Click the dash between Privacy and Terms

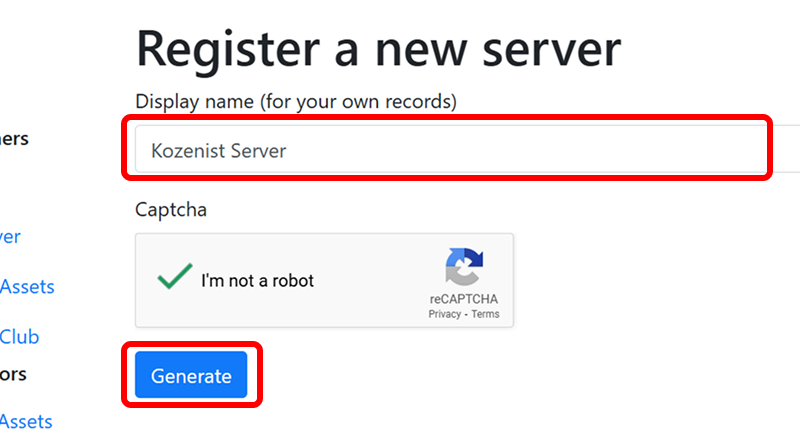466,315
